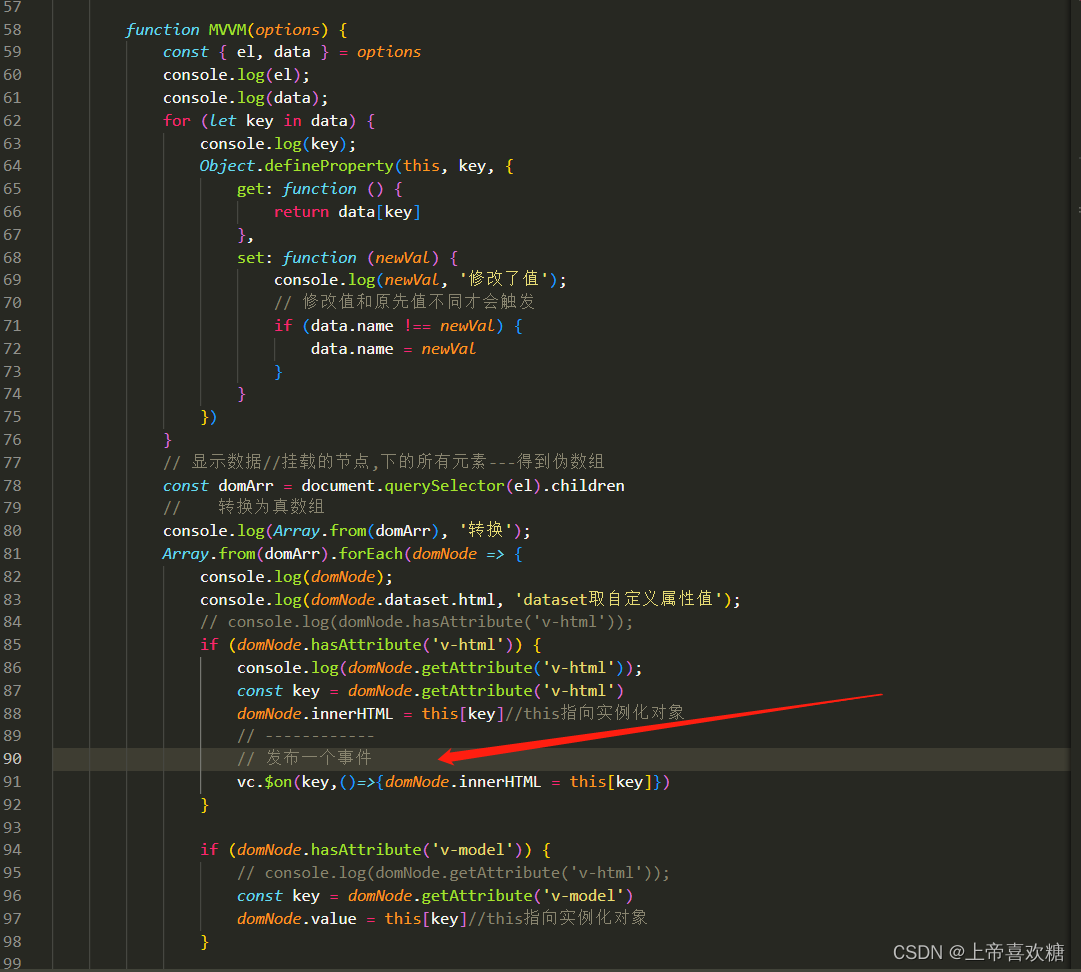This screenshot has width=1081, height=972.
Task: Click commented-out getAttribute code on line 95
Action: click(453, 873)
